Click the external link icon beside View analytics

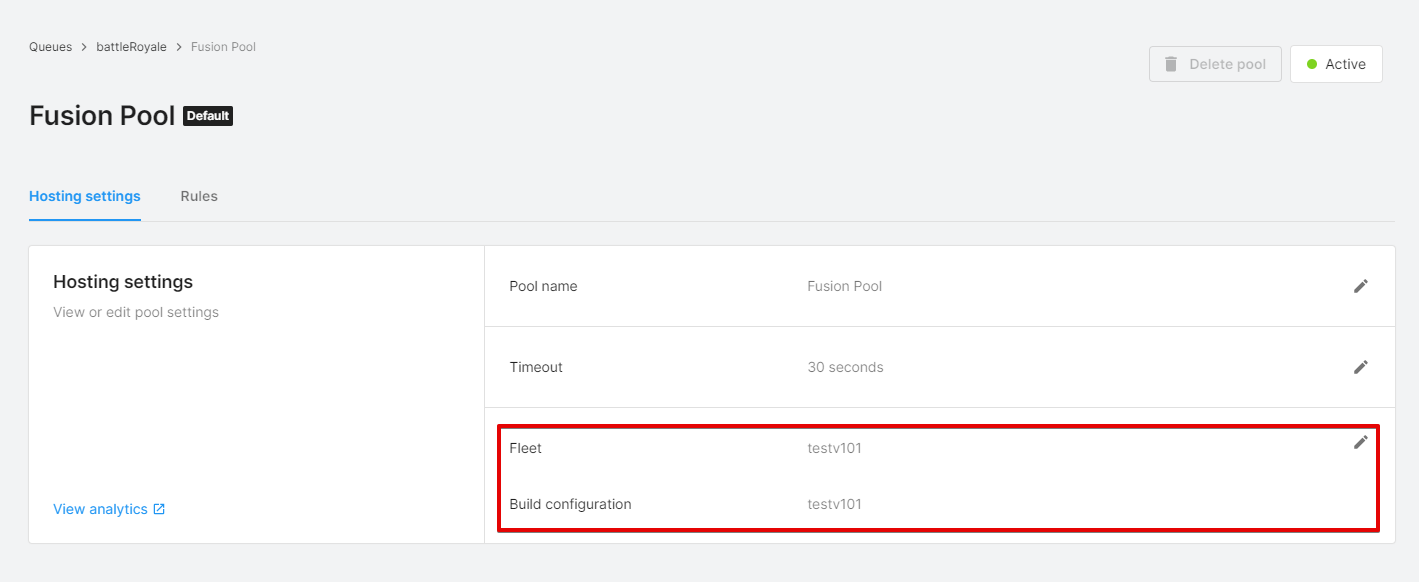(159, 509)
